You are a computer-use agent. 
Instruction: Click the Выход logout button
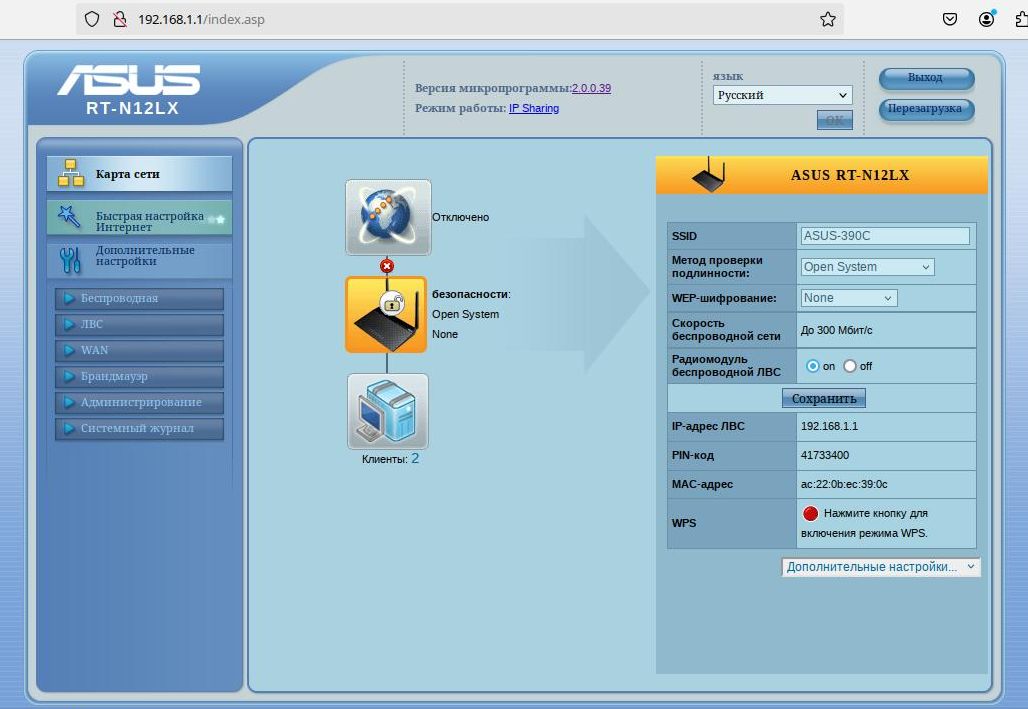926,78
